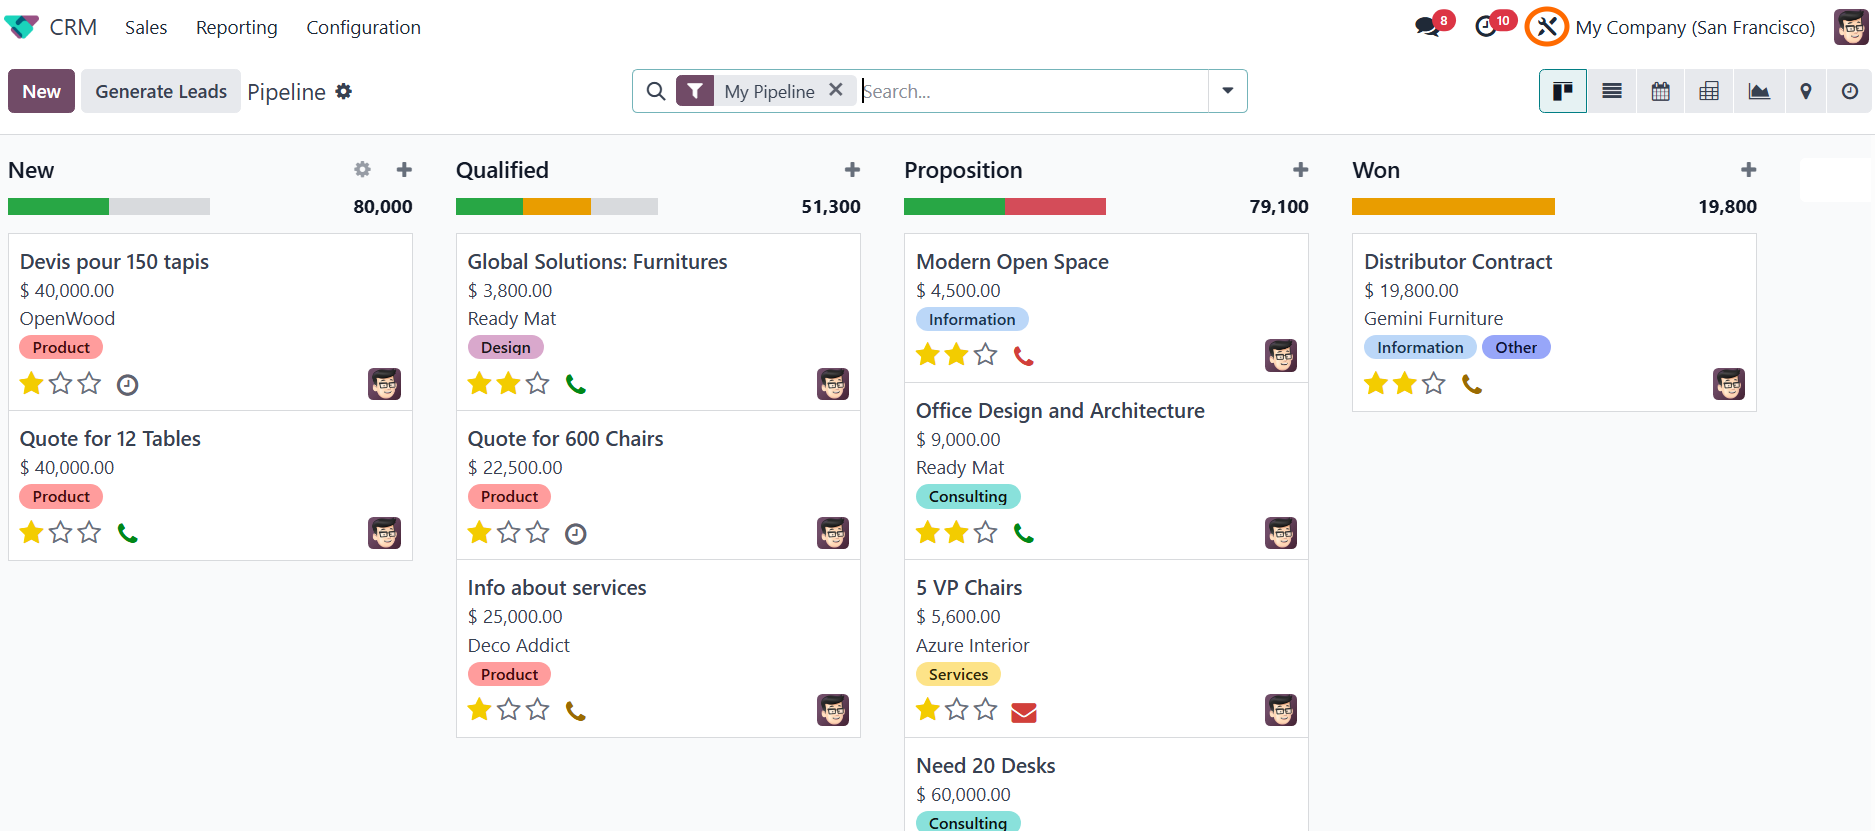Screen dimensions: 1875x831
Task: Click the red segment of Proposition progress bar
Action: (x=1056, y=206)
